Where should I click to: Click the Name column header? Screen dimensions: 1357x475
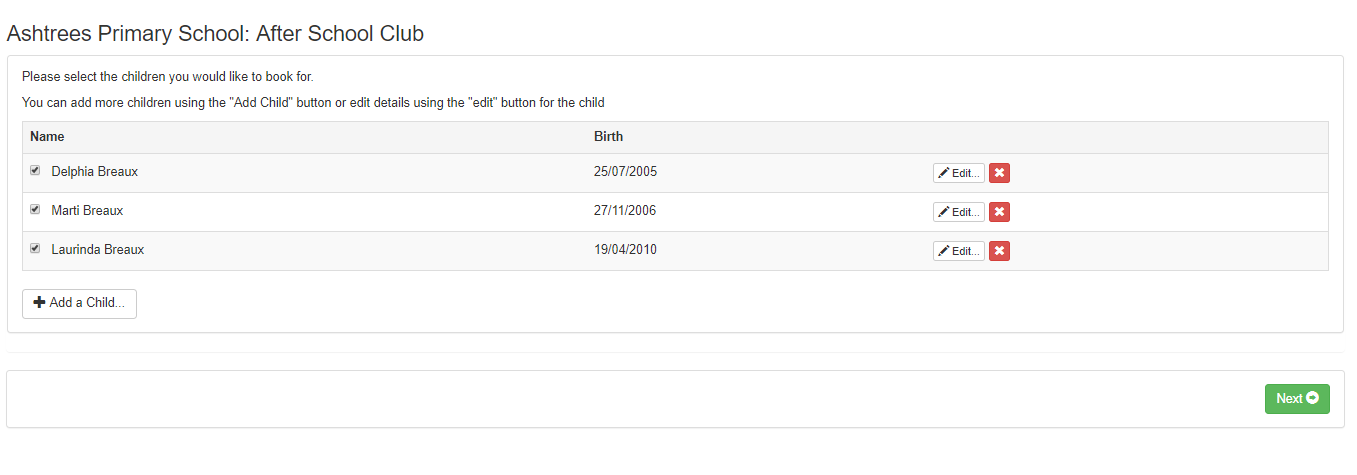tap(47, 137)
